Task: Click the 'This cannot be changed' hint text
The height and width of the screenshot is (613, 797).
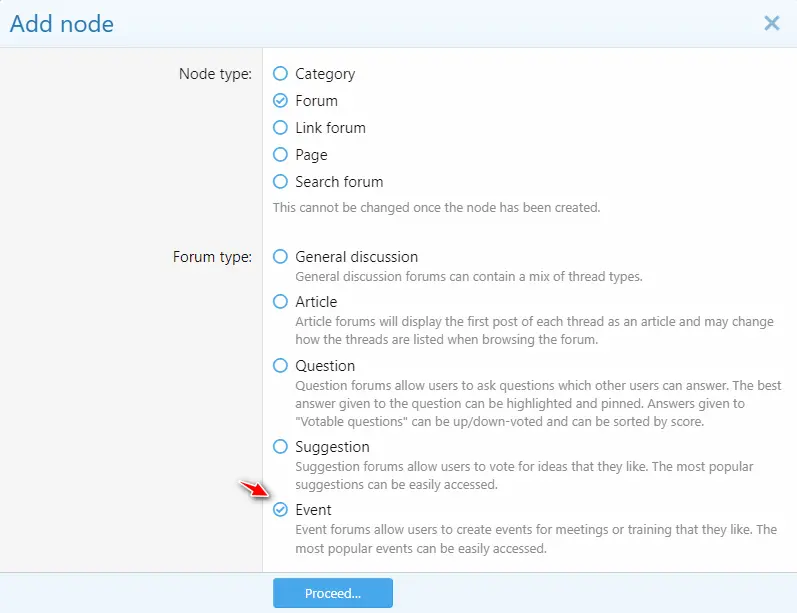Action: click(x=436, y=208)
